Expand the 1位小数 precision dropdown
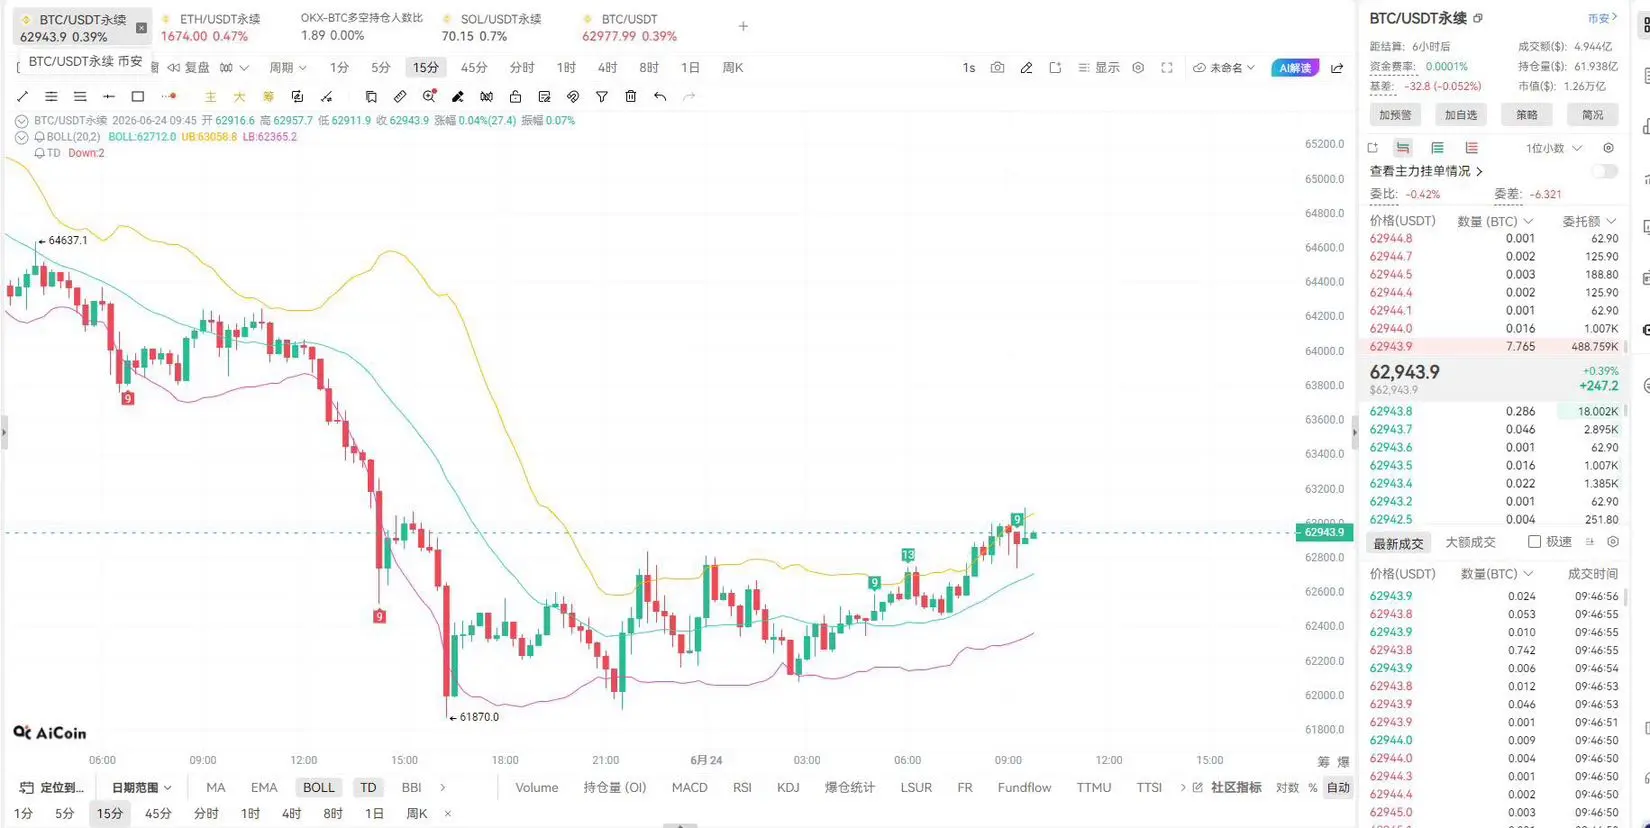 pyautogui.click(x=1554, y=148)
